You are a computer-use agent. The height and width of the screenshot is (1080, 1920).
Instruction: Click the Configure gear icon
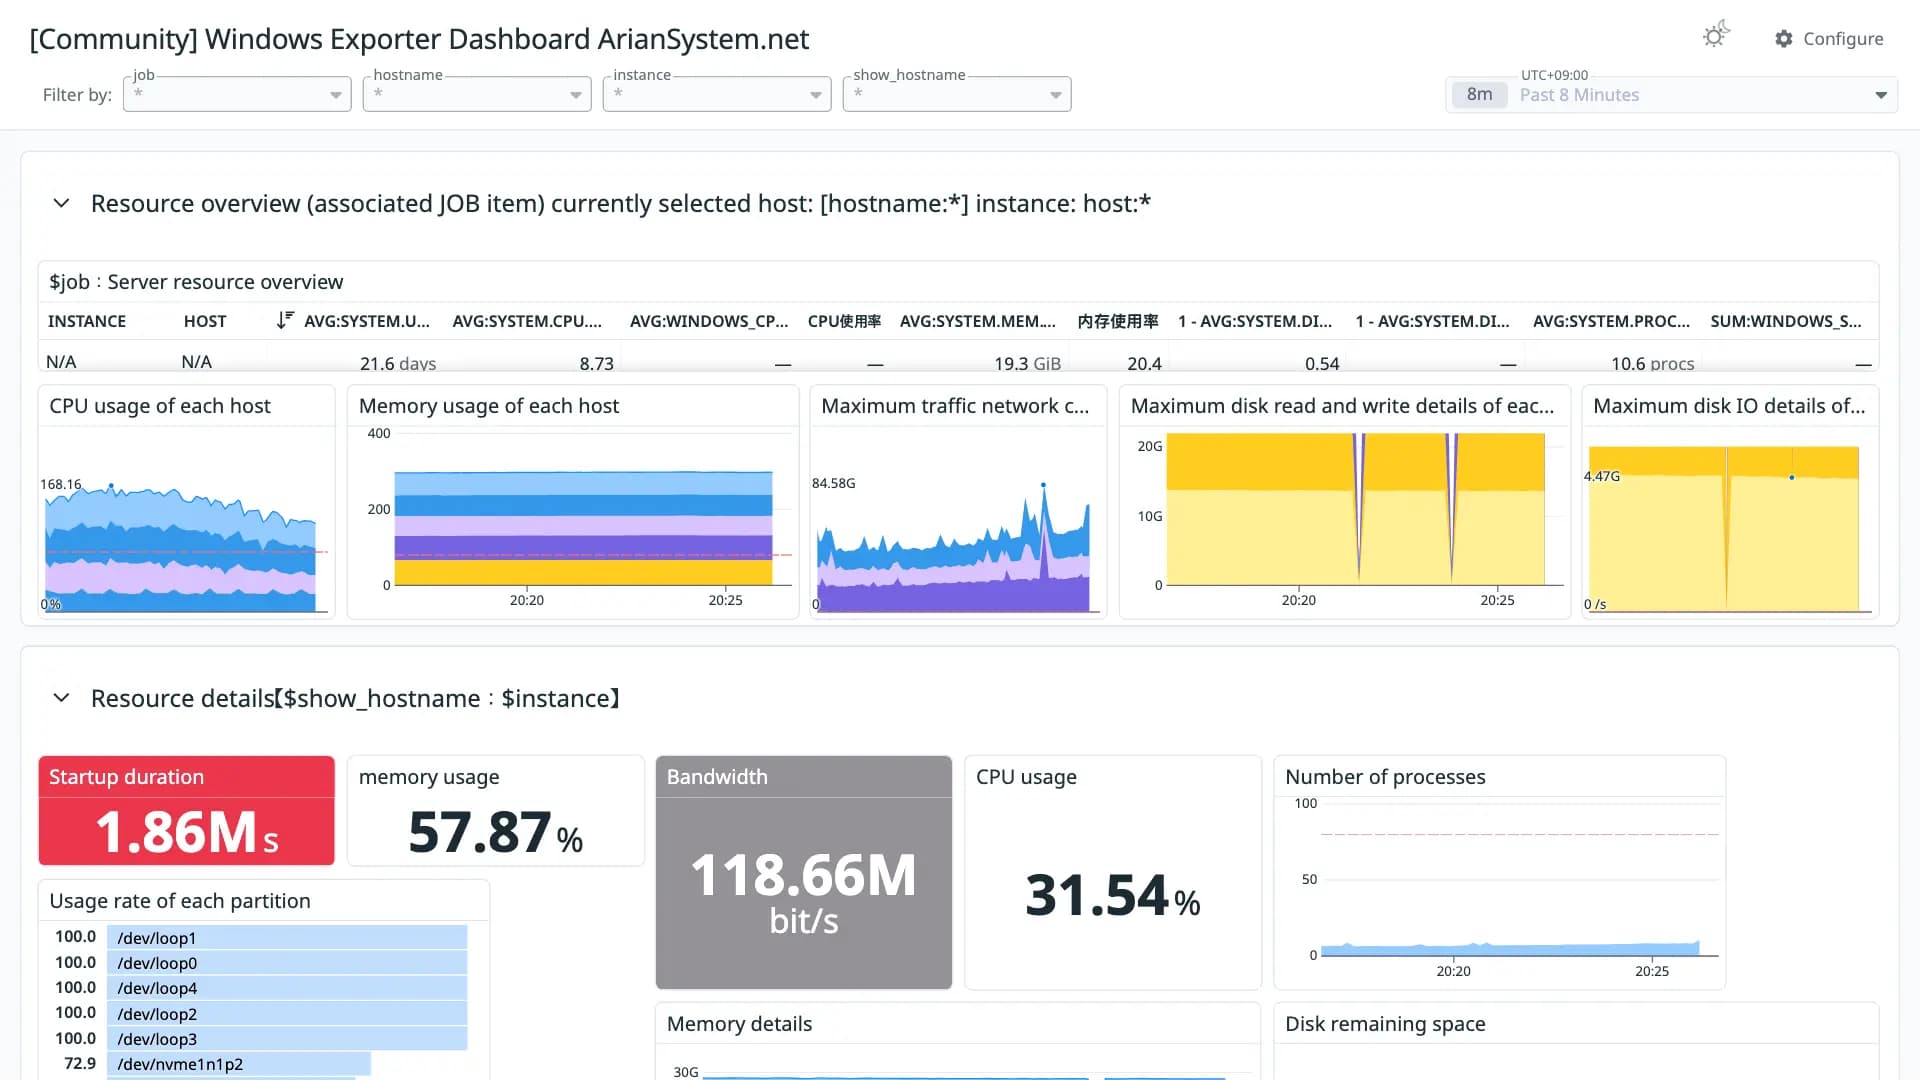[x=1784, y=38]
